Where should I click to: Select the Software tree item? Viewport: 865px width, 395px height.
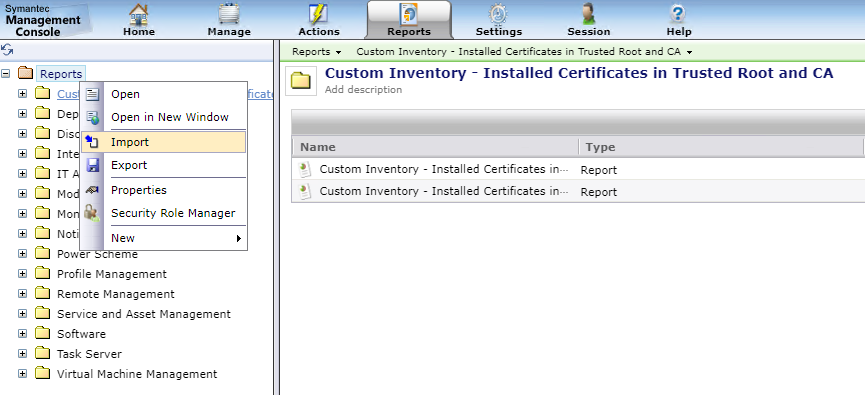(81, 334)
